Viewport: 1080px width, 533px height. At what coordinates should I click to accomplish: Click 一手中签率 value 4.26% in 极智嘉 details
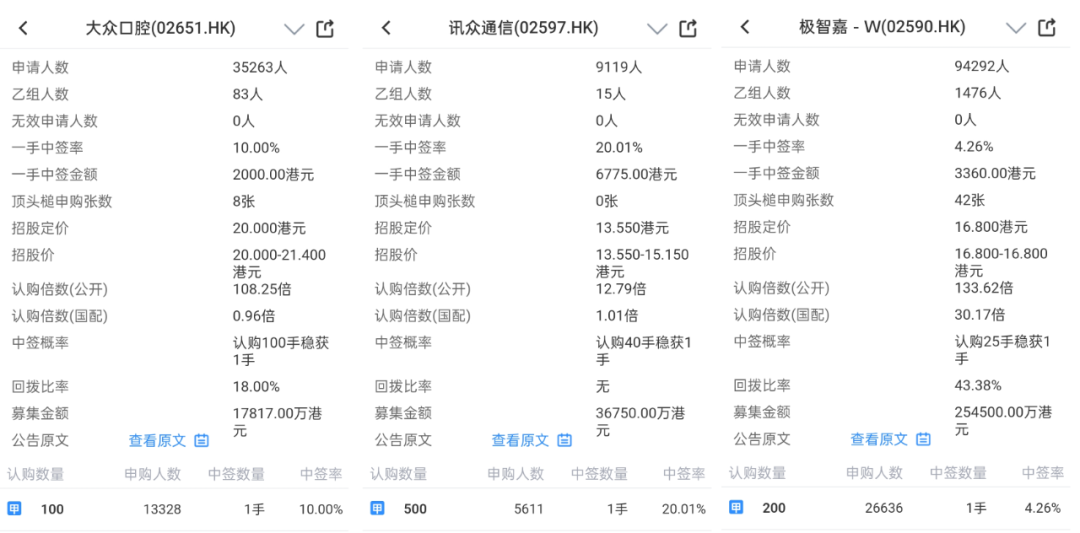(x=974, y=147)
